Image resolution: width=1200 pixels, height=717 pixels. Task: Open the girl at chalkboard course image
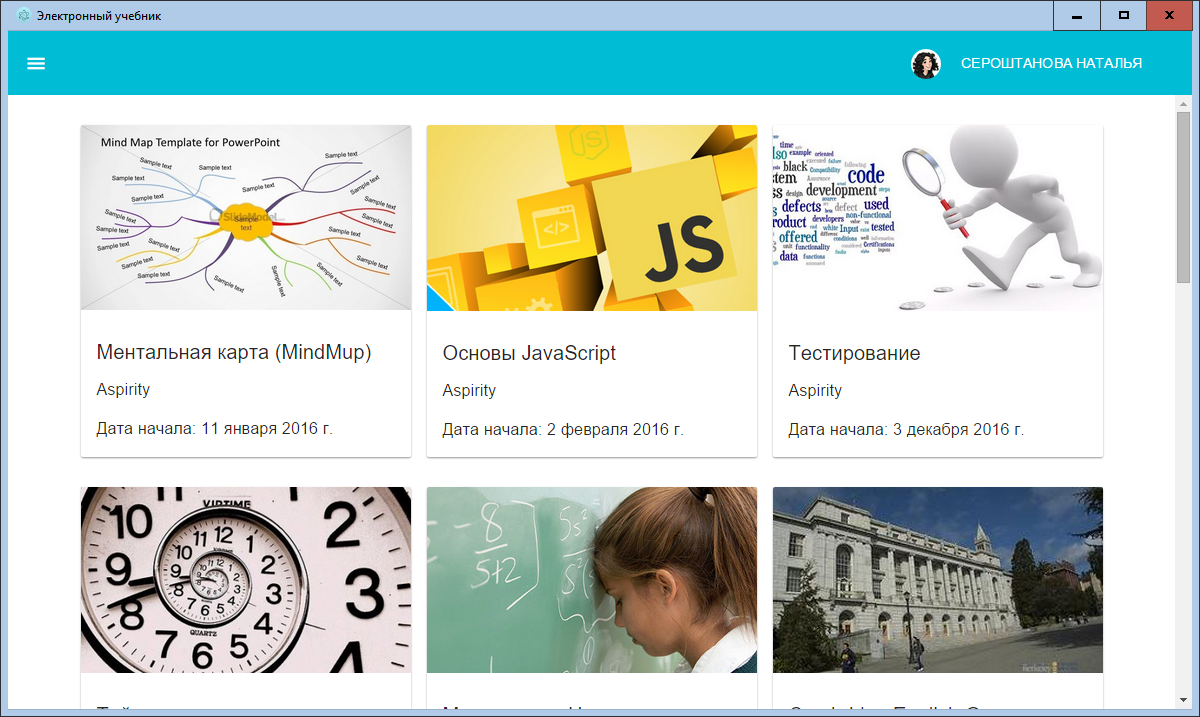pyautogui.click(x=592, y=580)
